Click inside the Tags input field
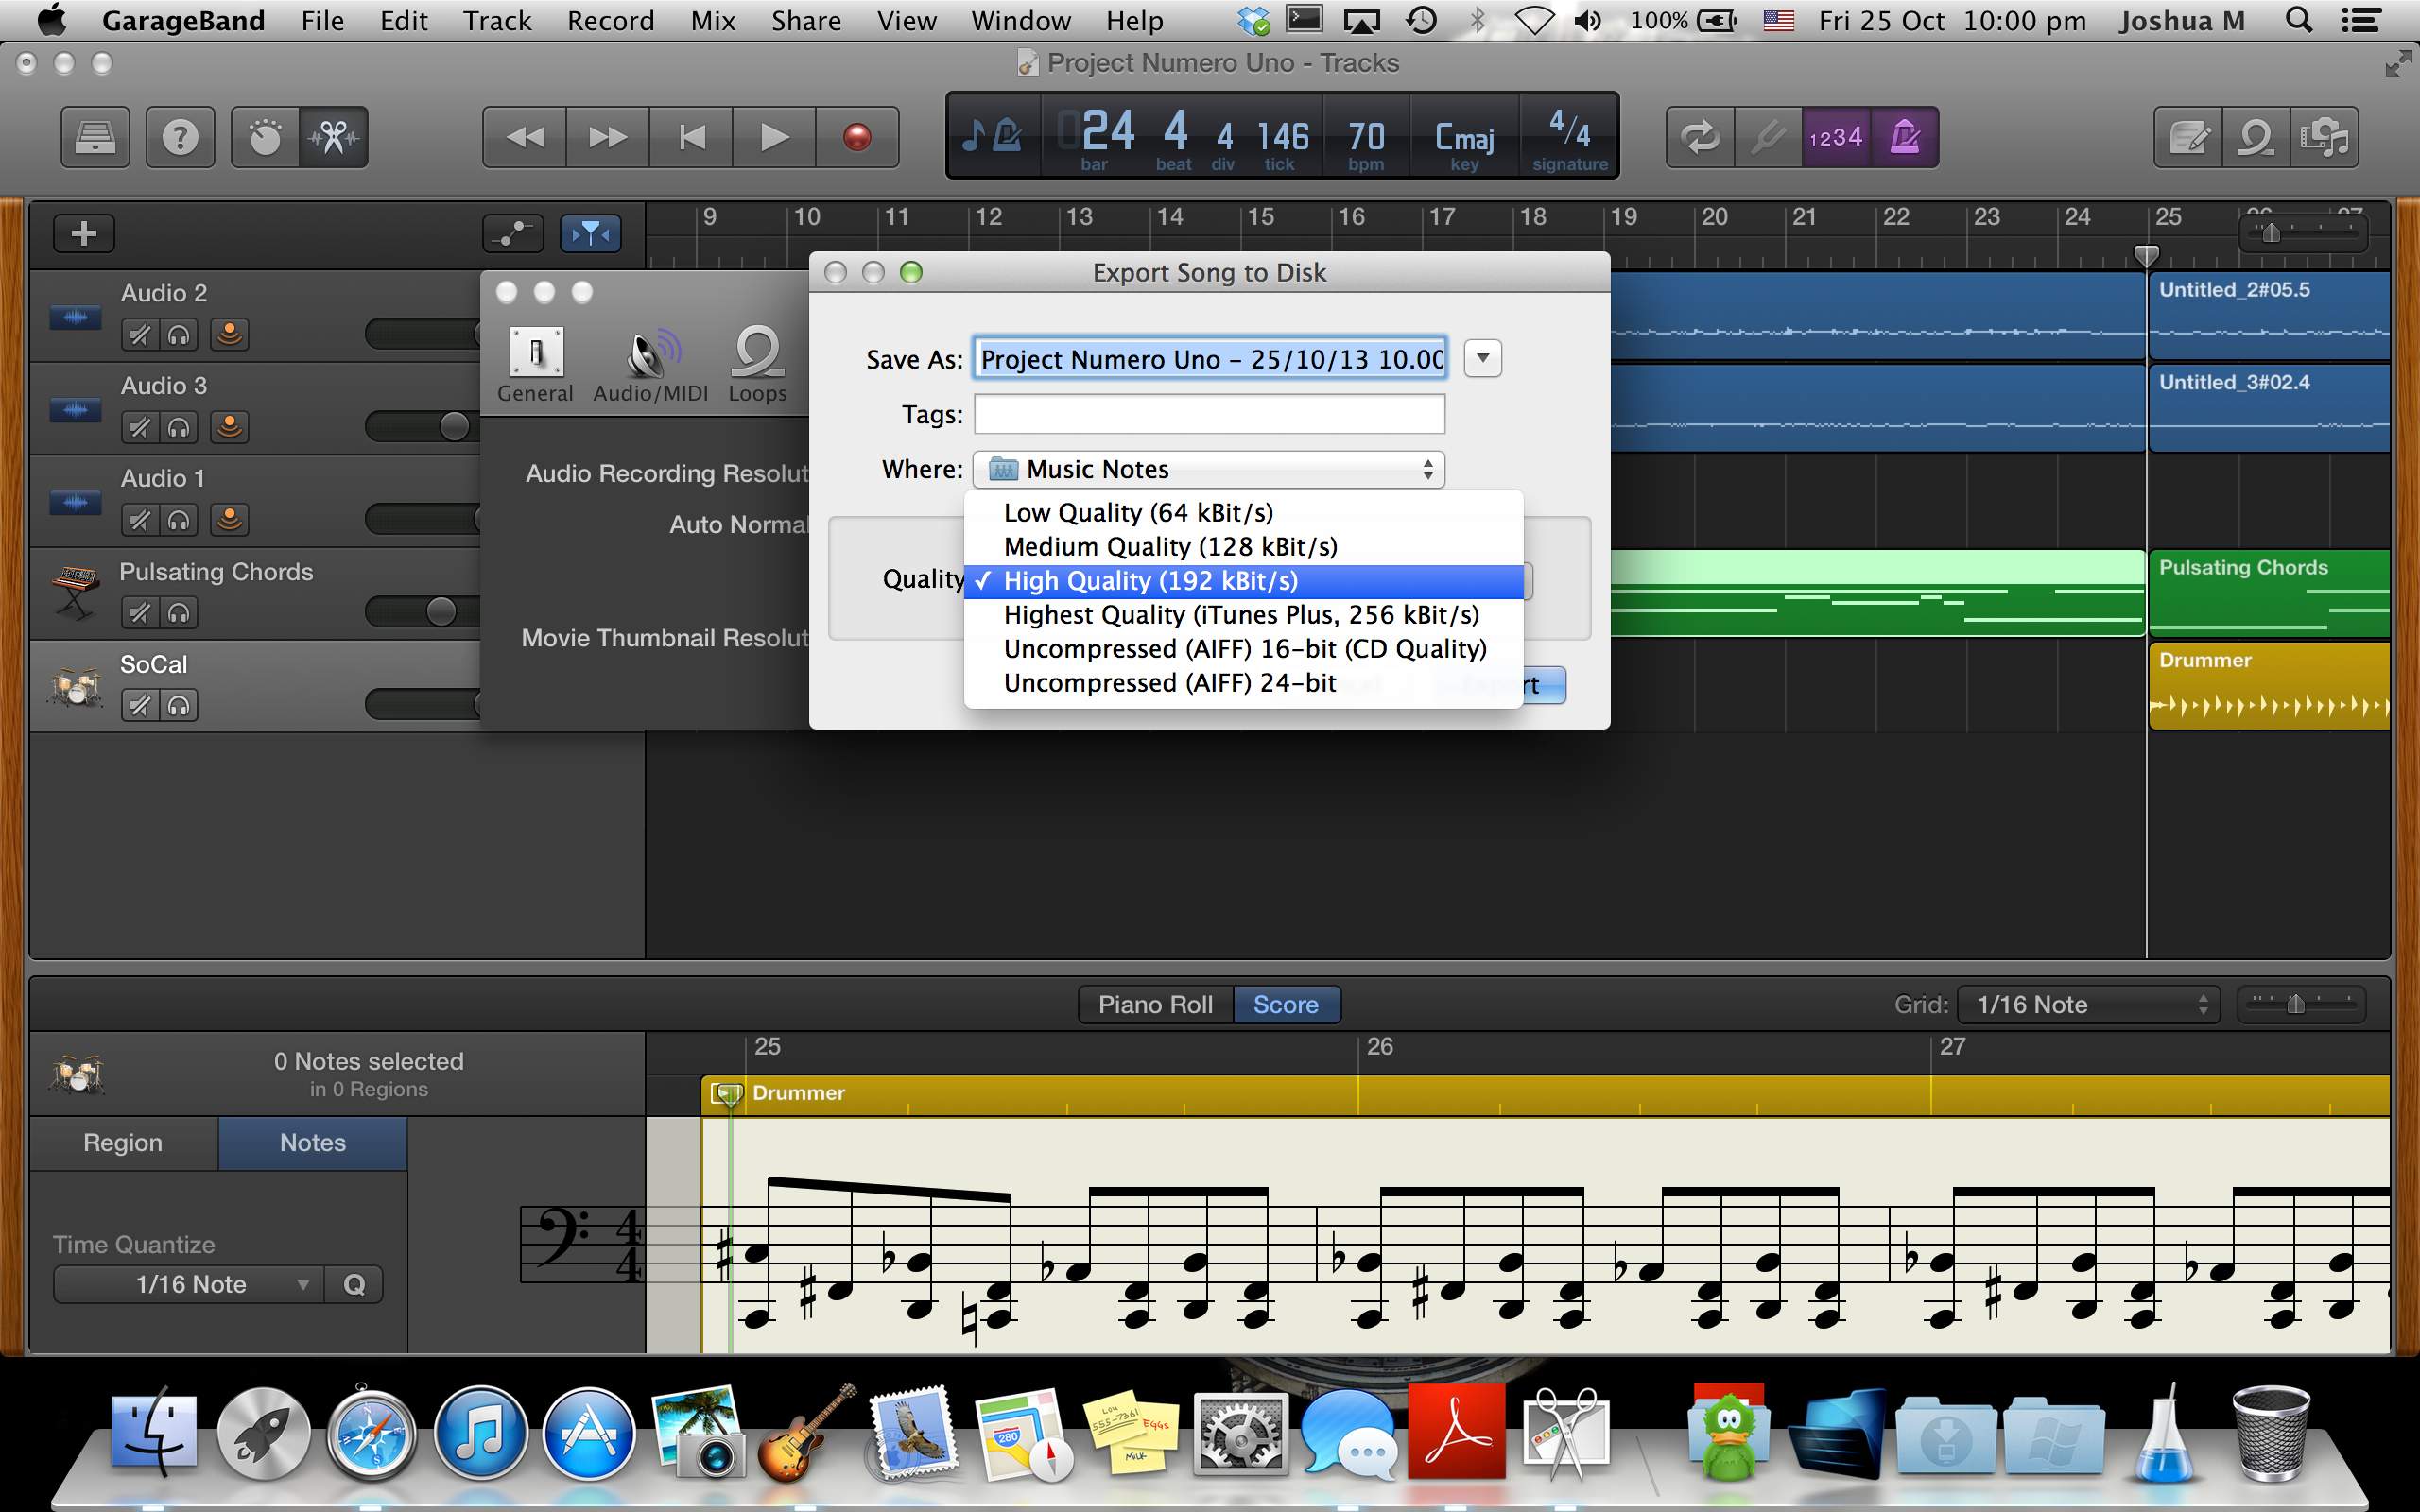This screenshot has width=2420, height=1512. tap(1208, 414)
